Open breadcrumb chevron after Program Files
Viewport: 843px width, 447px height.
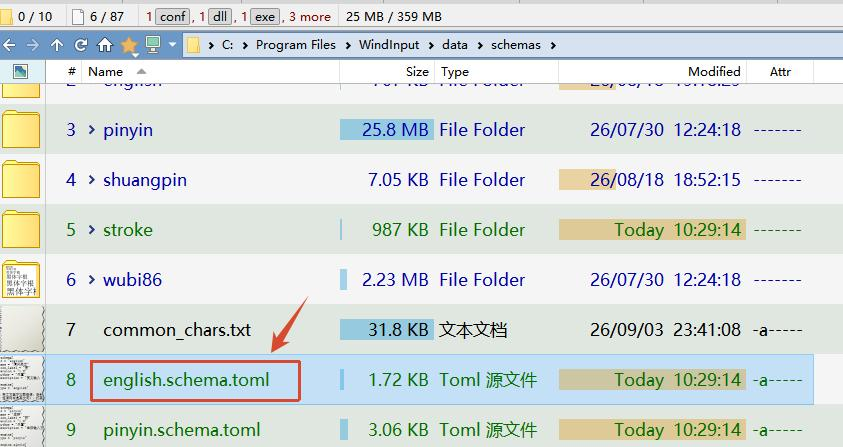coord(348,46)
